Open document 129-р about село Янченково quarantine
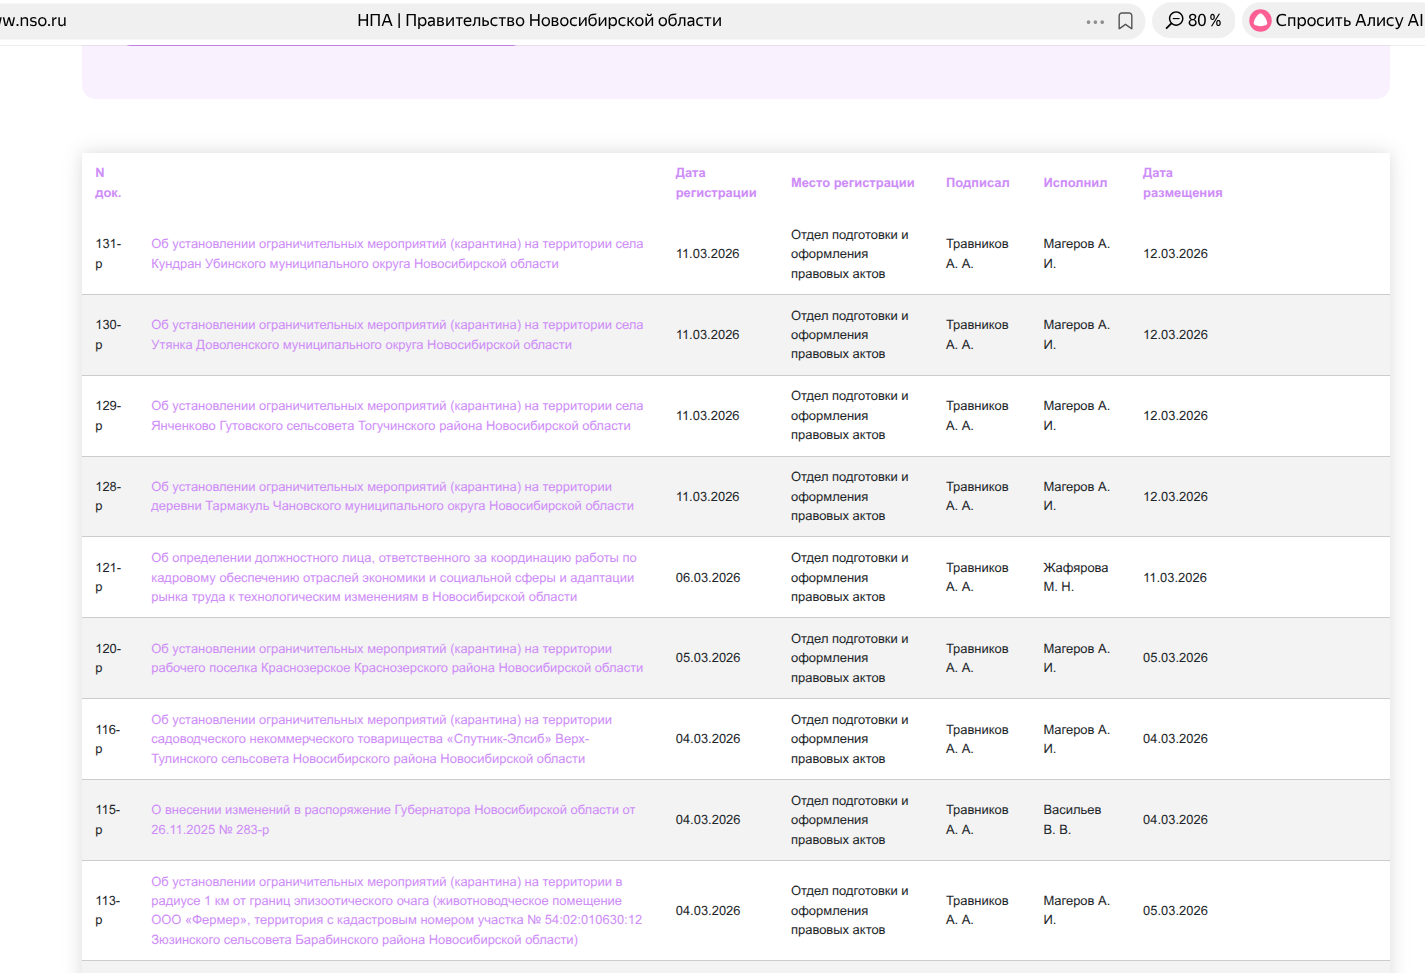Viewport: 1425px width, 973px height. [397, 416]
